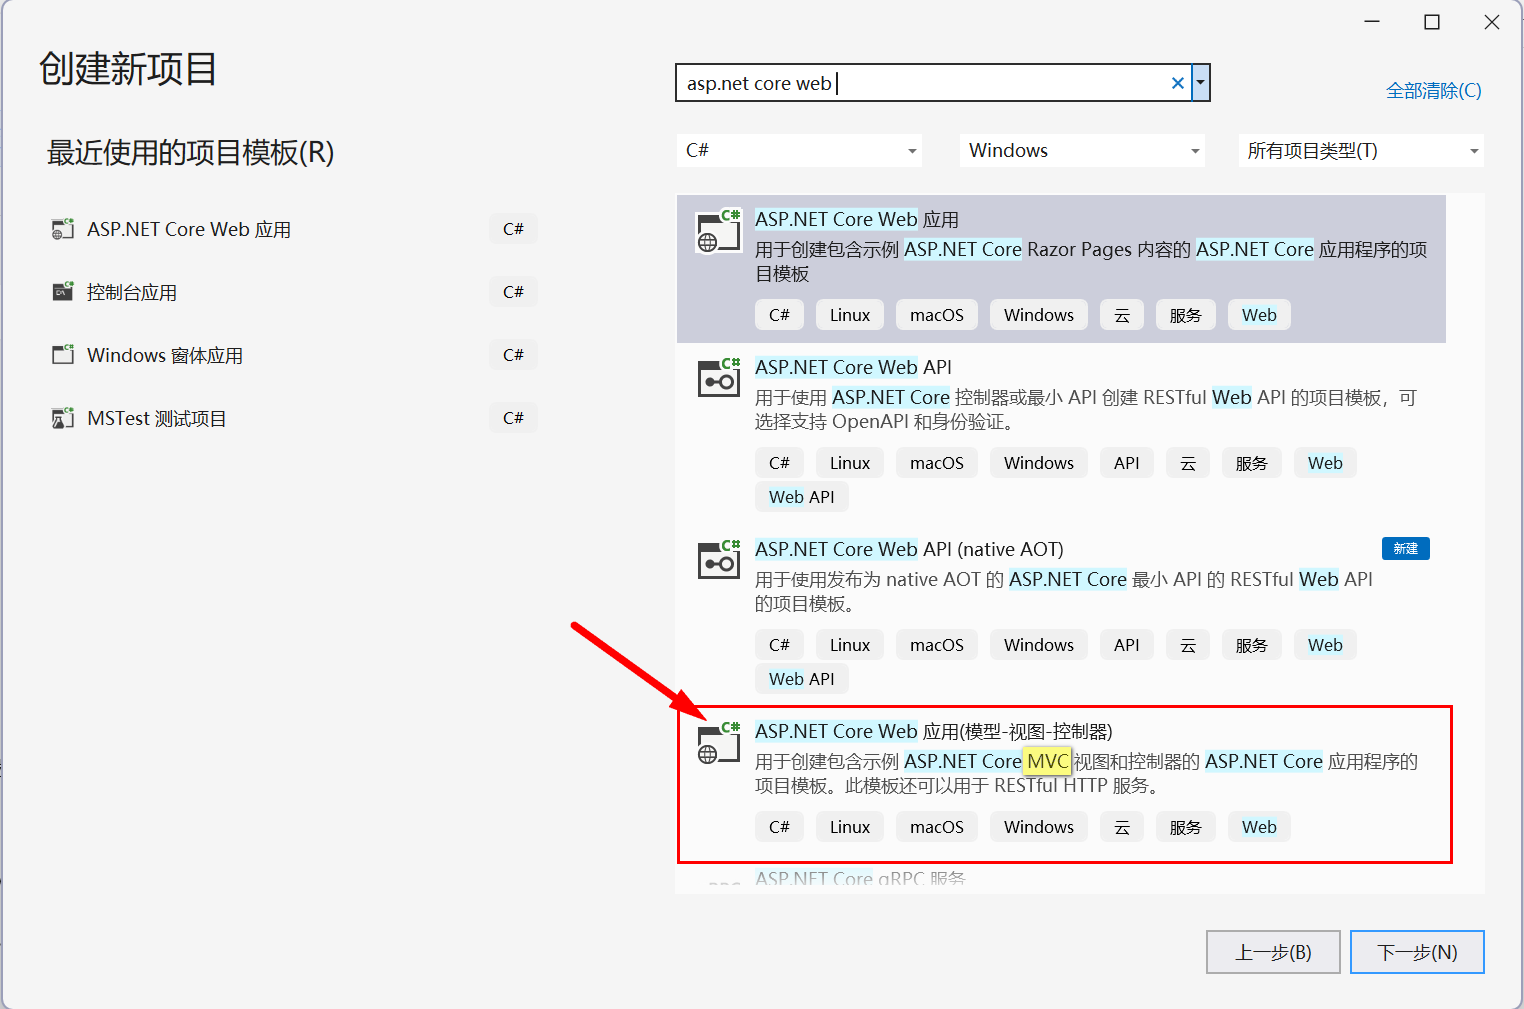Viewport: 1524px width, 1009px height.
Task: Open the 所有项目类型 filter dropdown
Action: [1361, 150]
